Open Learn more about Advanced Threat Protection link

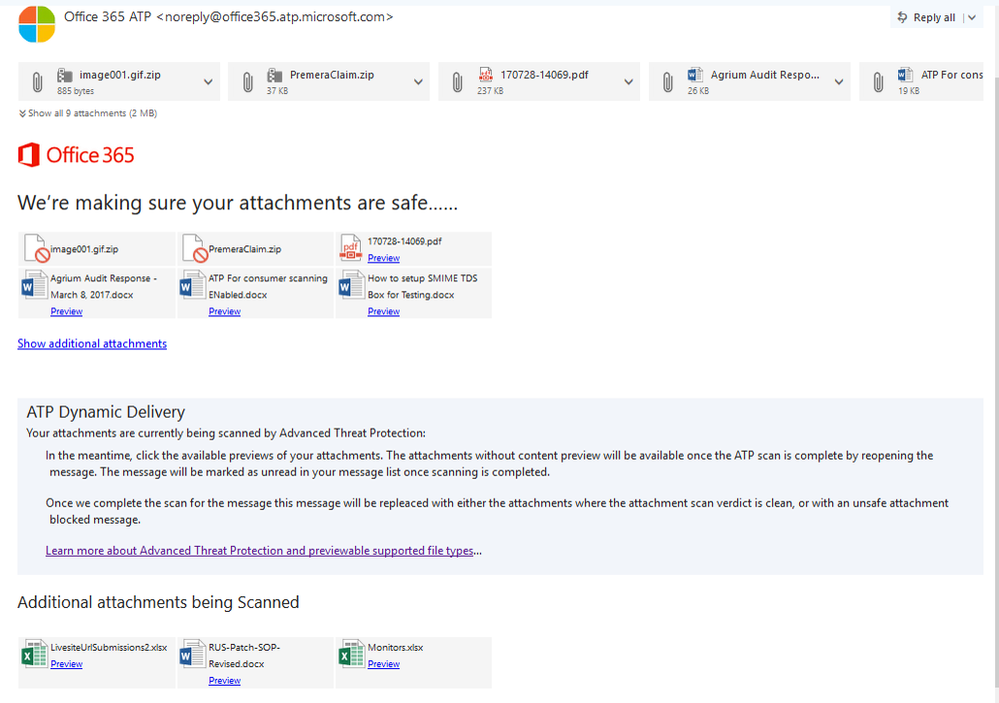pos(259,551)
